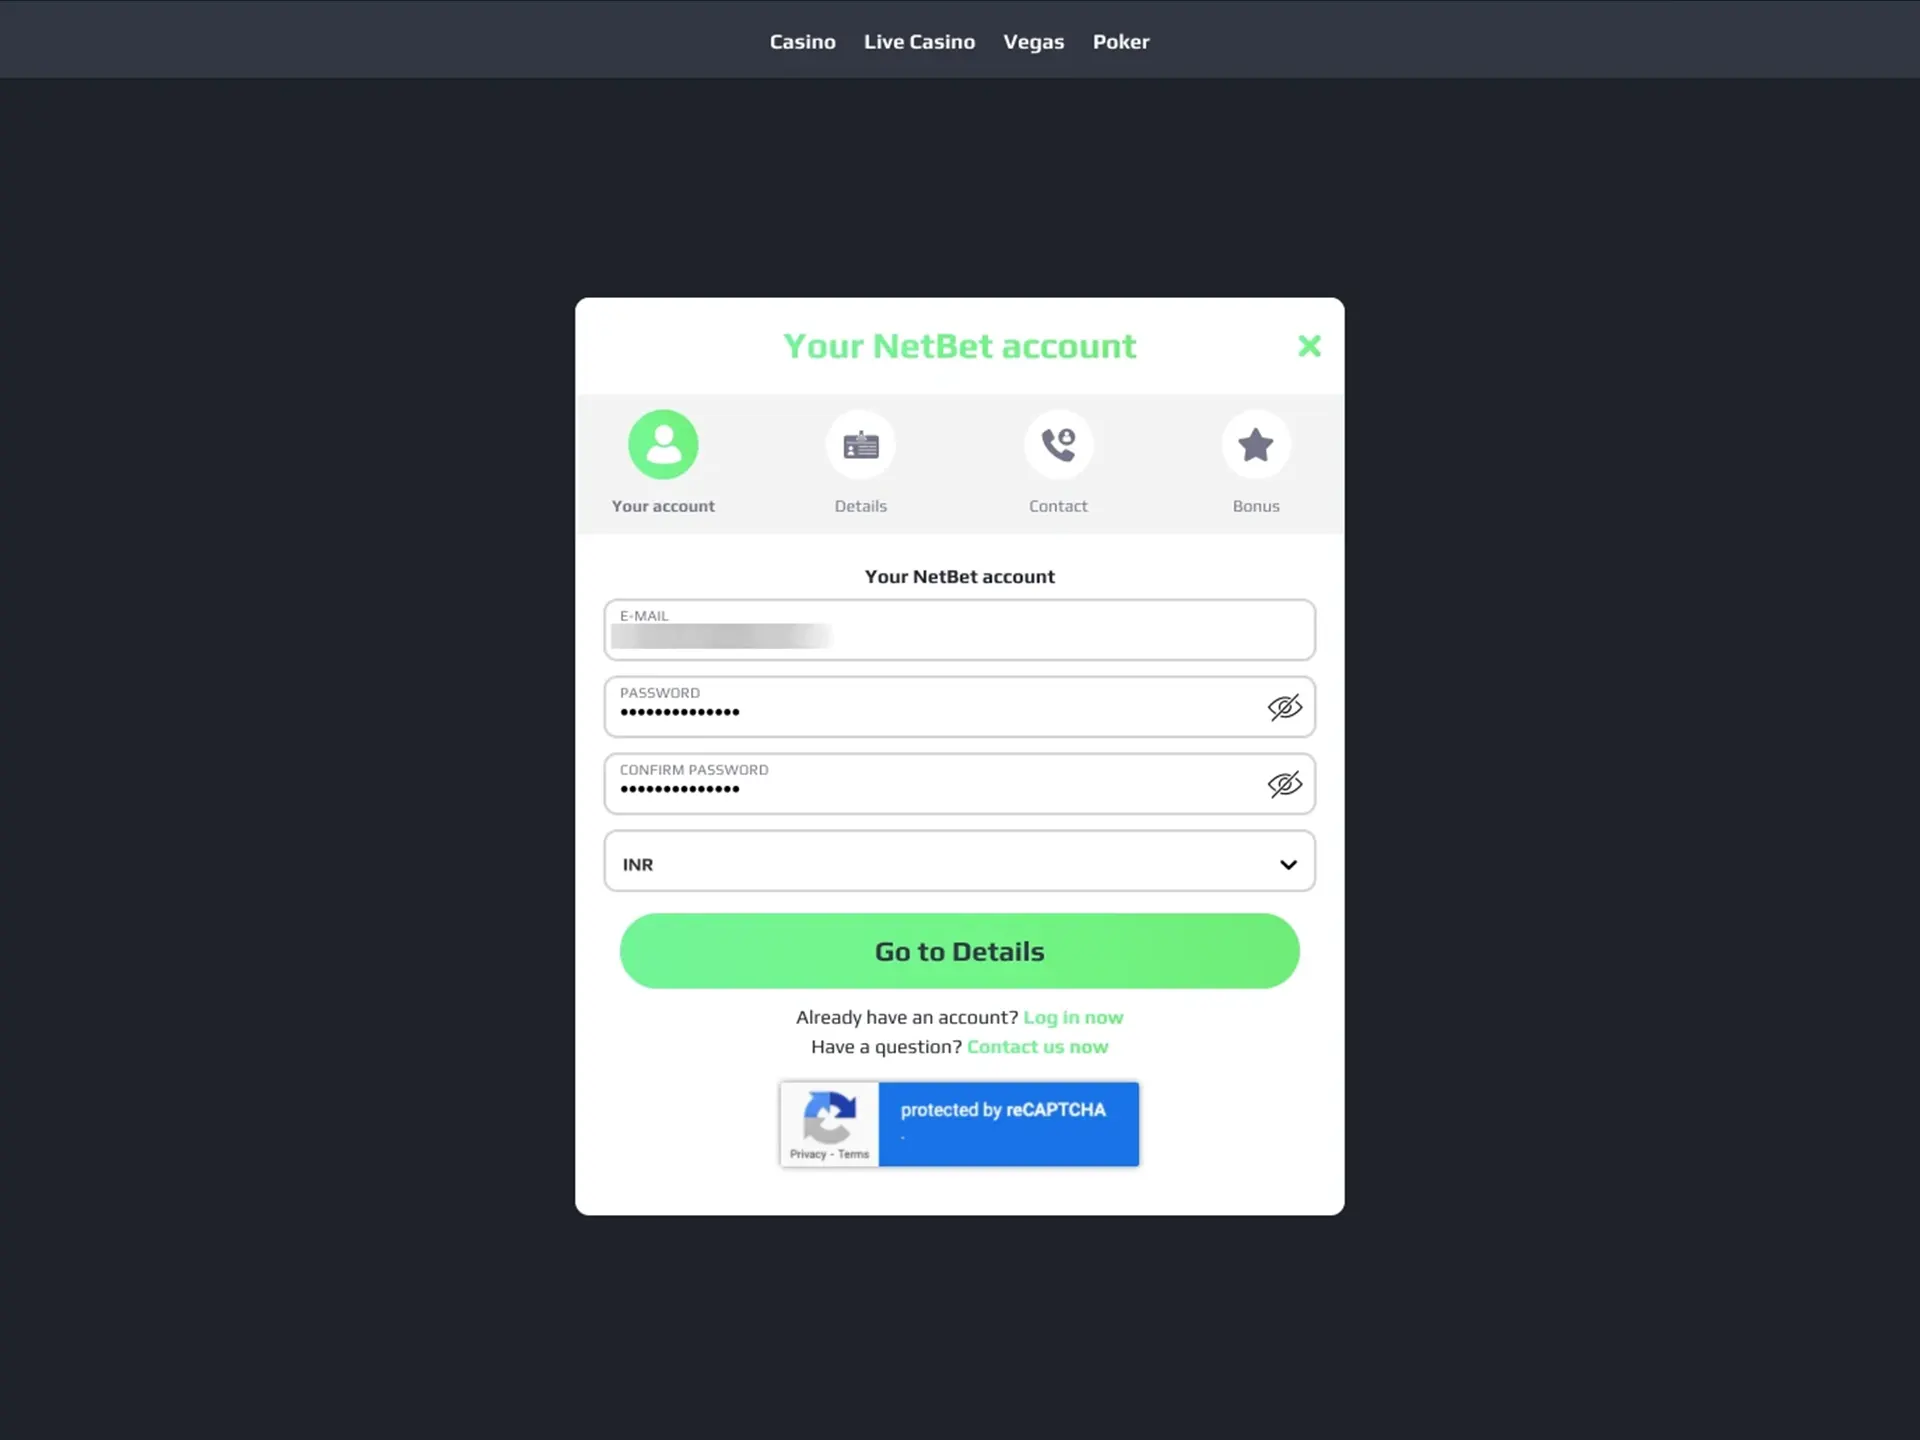Select the Vegas tab
This screenshot has height=1440, width=1920.
1034,41
